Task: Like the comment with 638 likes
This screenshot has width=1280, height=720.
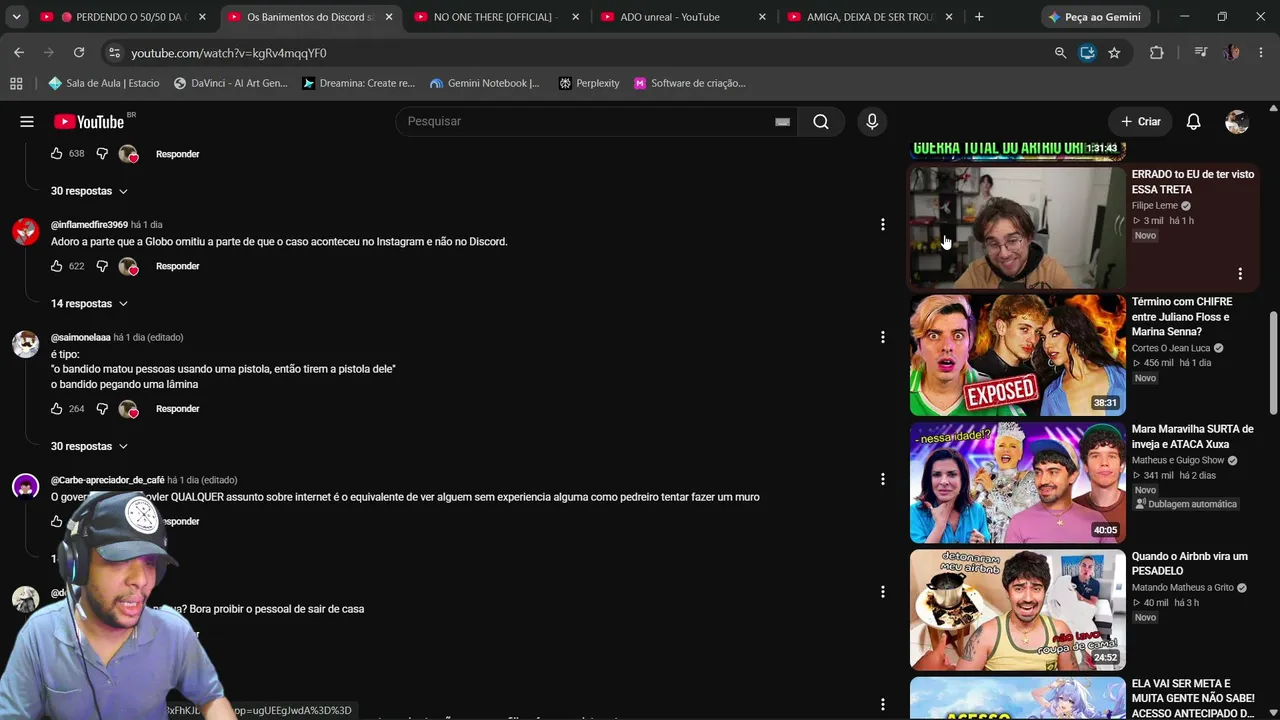Action: [57, 154]
